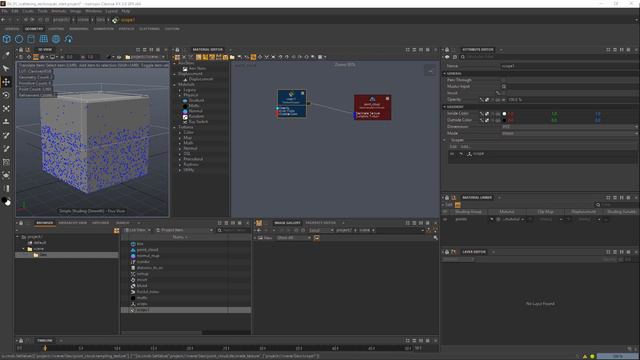Click the polygrid shelf icon
Image resolution: width=640 pixels, height=360 pixels.
44,39
